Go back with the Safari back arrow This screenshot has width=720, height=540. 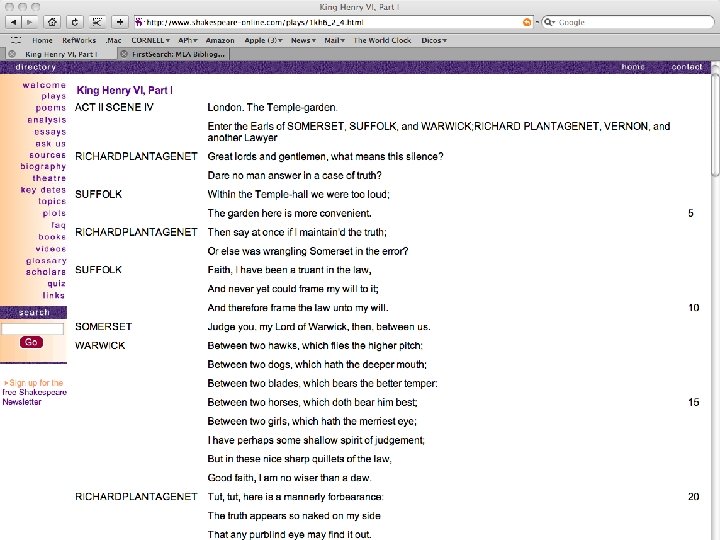14,22
